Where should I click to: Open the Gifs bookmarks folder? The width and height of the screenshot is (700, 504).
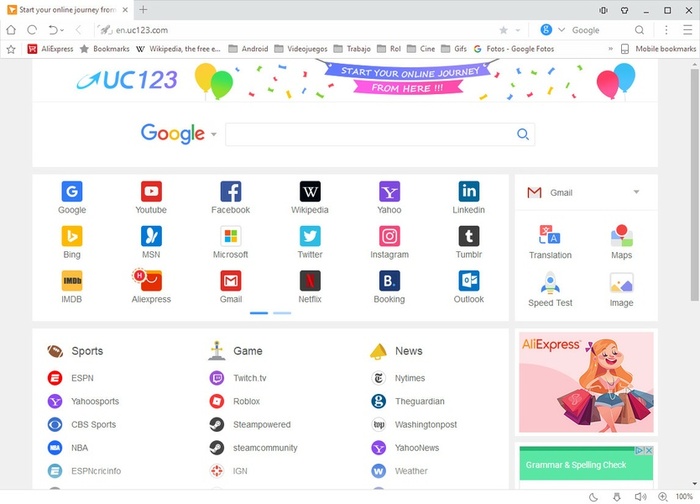click(x=454, y=49)
